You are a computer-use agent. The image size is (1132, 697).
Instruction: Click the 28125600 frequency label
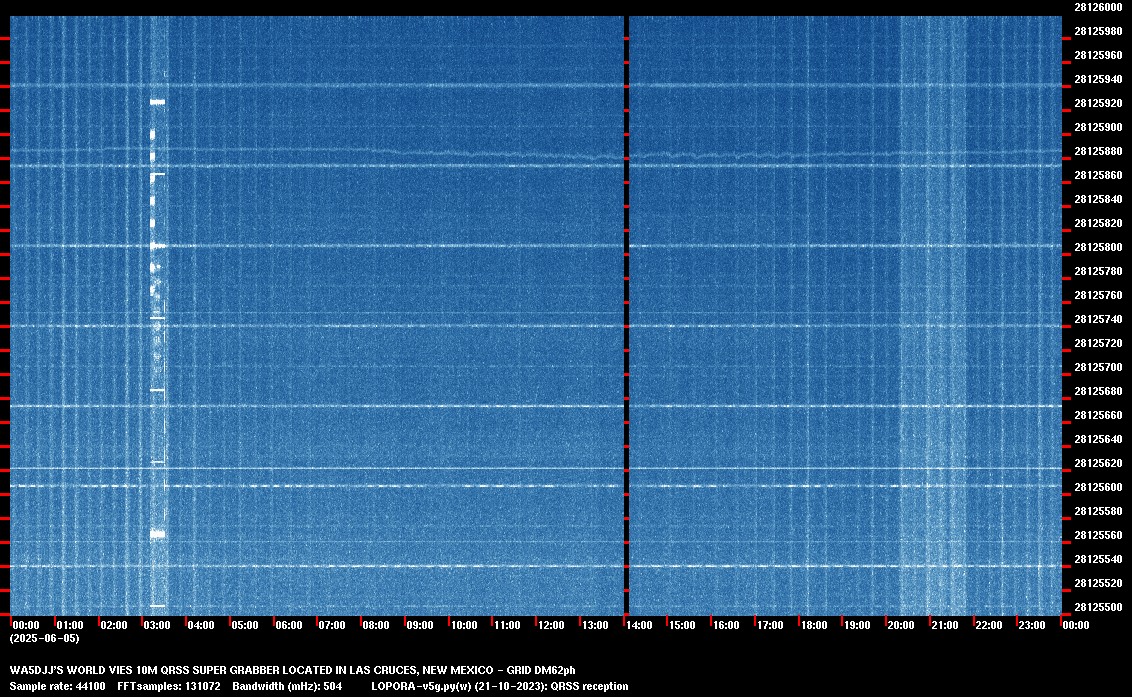coord(1098,487)
